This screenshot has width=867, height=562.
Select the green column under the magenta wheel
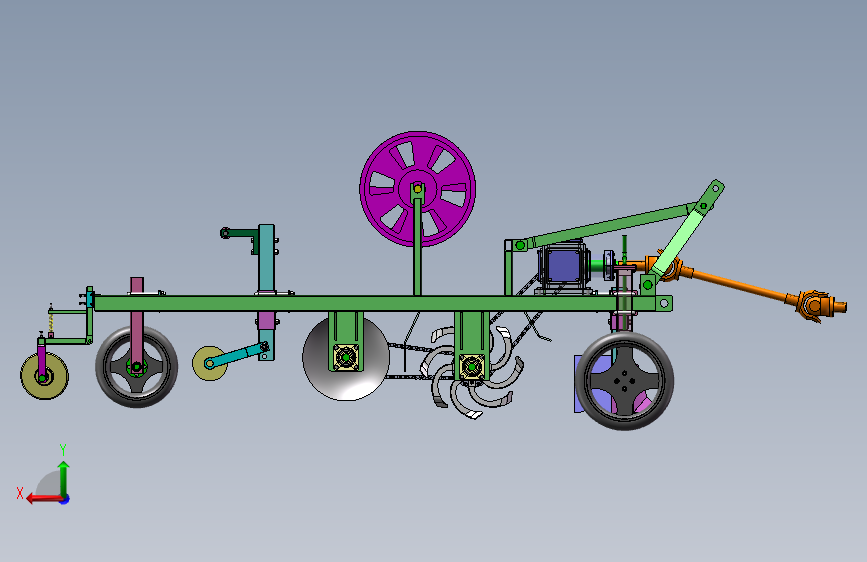pyautogui.click(x=417, y=246)
